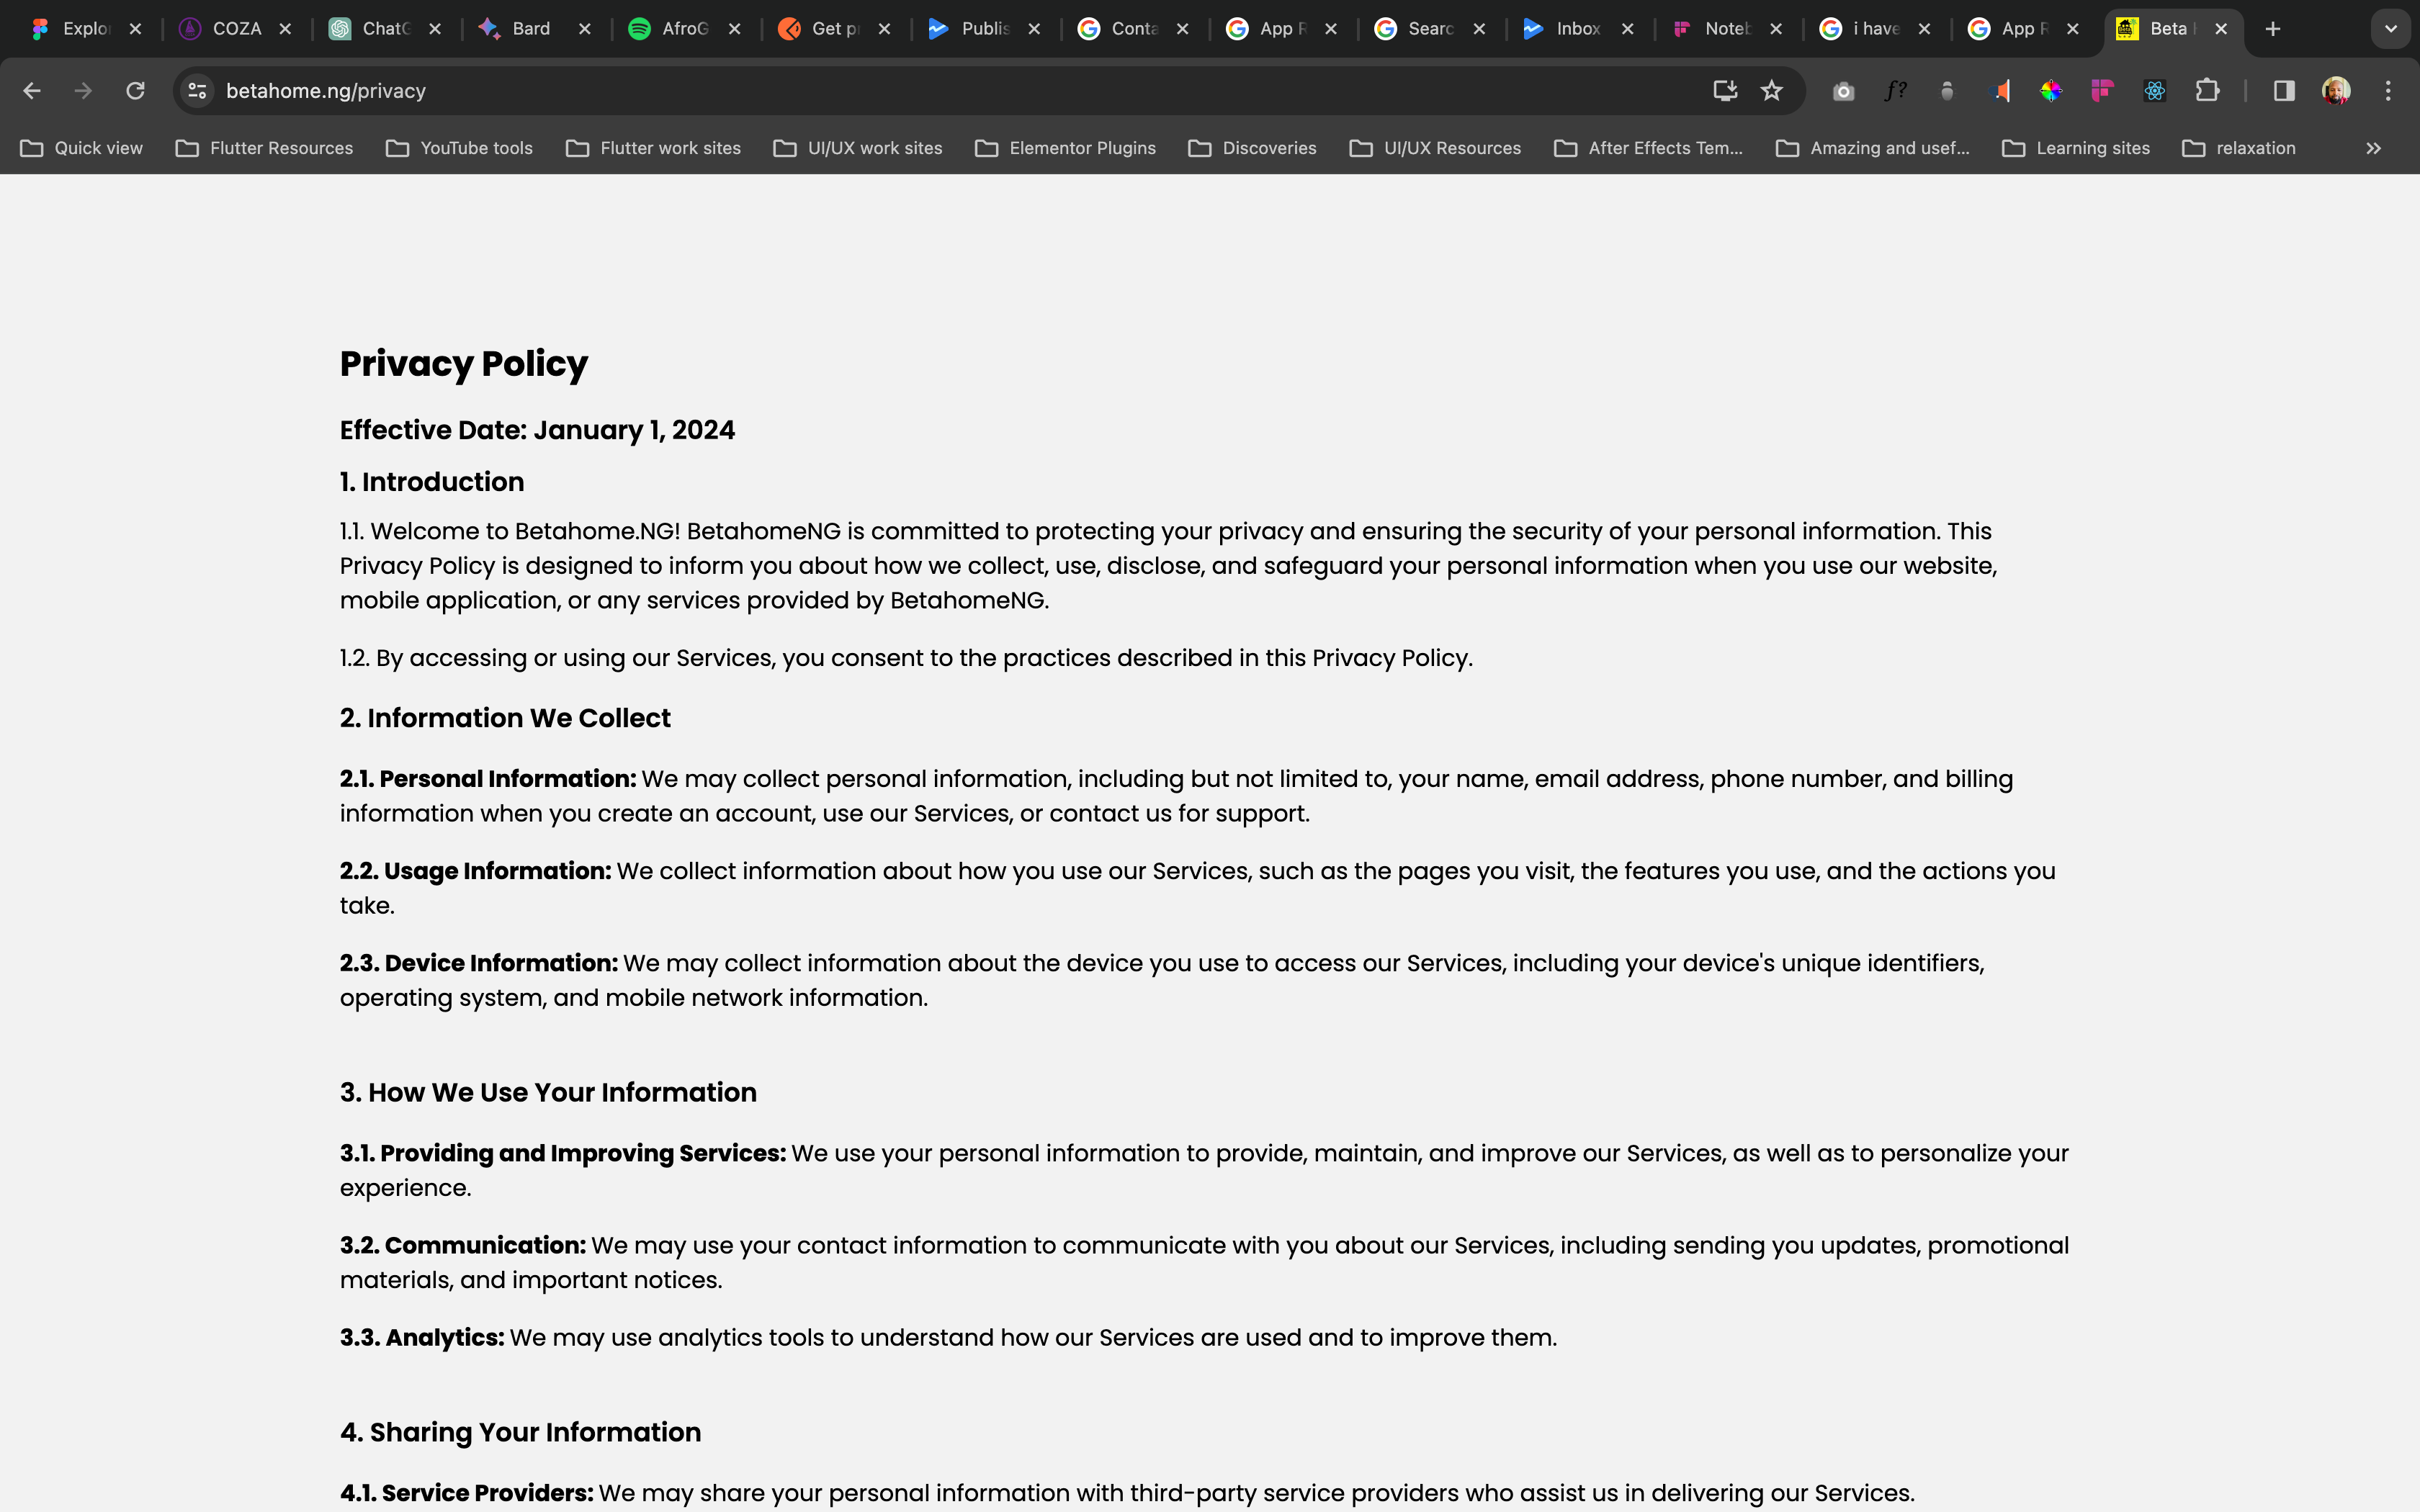
Task: Open the Extensions puzzle piece menu
Action: click(x=2207, y=91)
